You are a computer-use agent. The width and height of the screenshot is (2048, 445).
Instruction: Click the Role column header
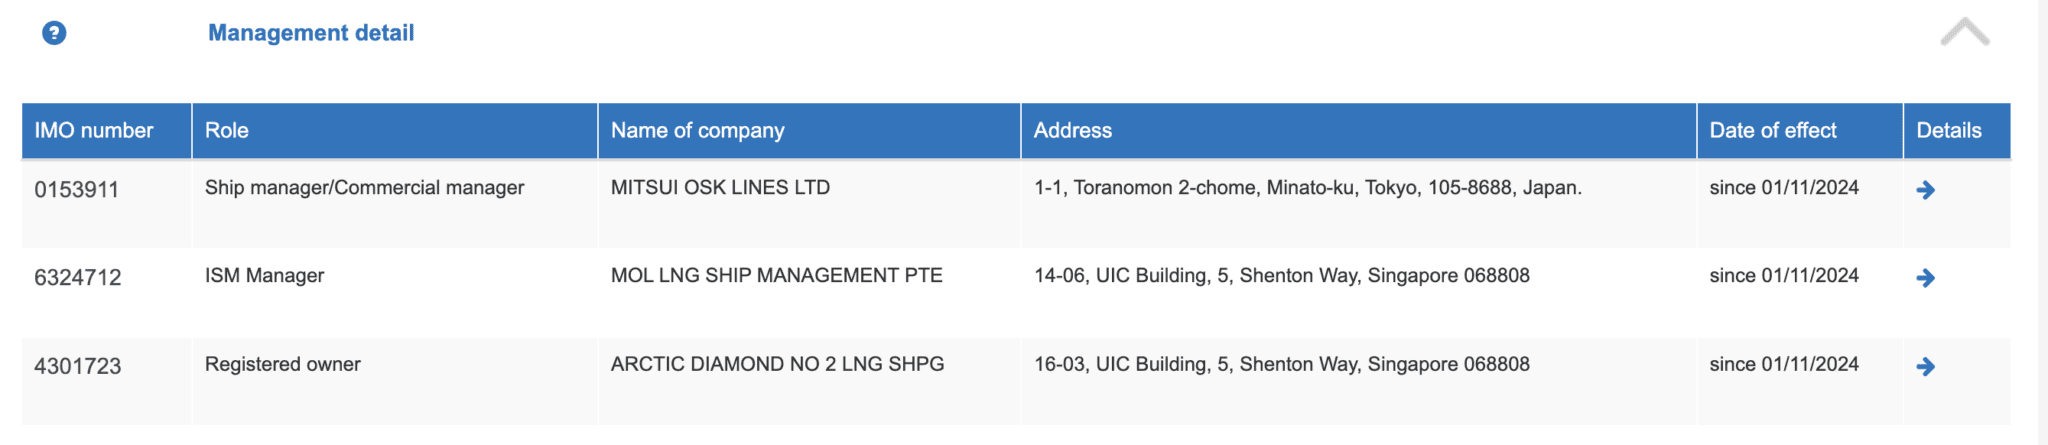click(227, 131)
